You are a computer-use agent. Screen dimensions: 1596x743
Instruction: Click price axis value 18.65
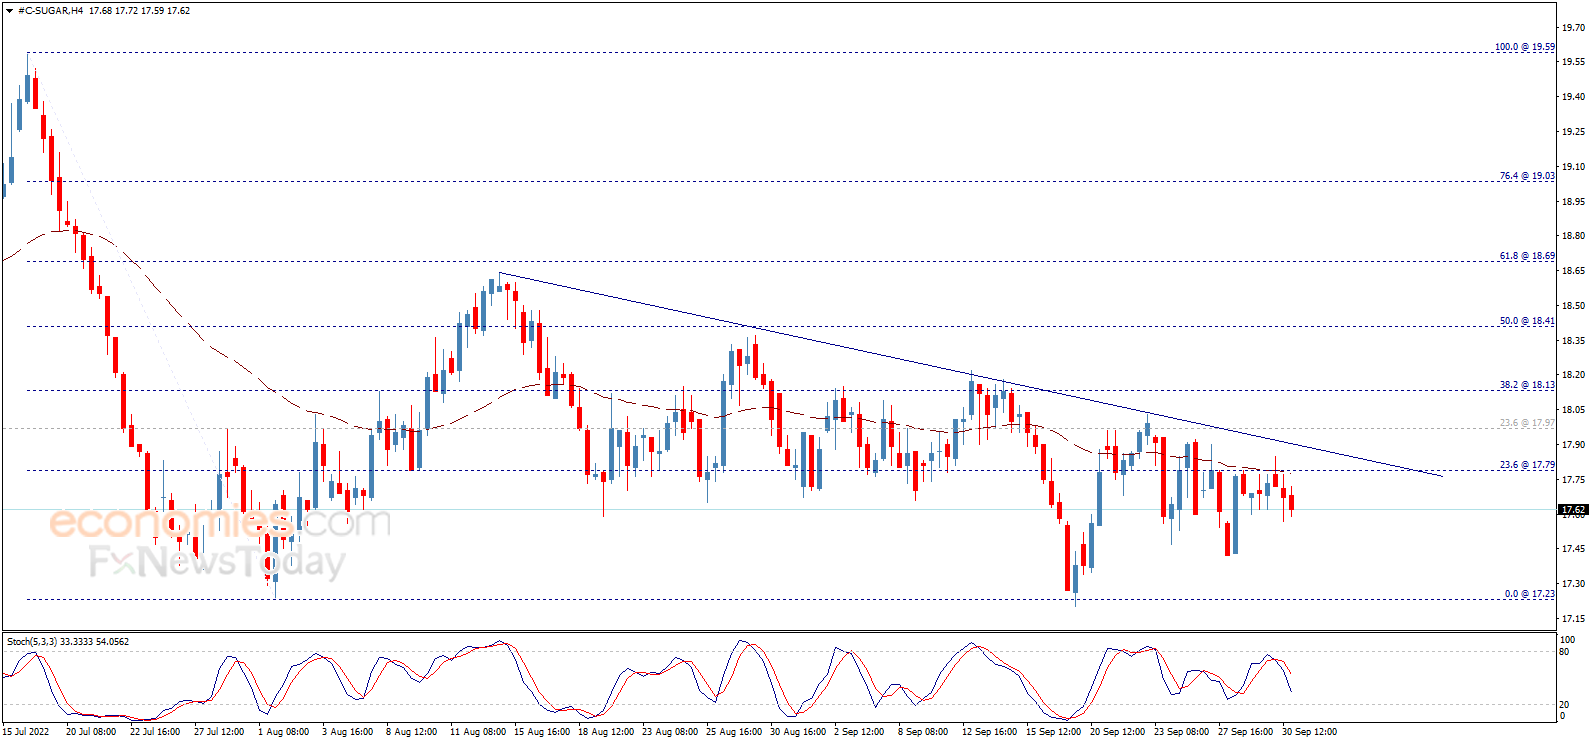1573,271
